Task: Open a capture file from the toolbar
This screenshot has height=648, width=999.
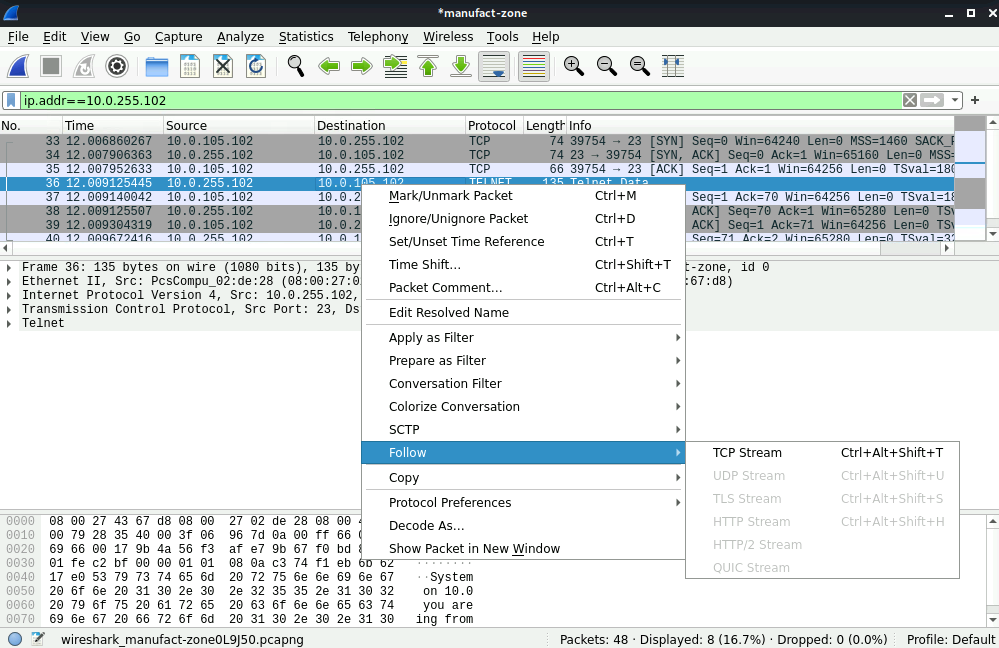Action: point(157,66)
